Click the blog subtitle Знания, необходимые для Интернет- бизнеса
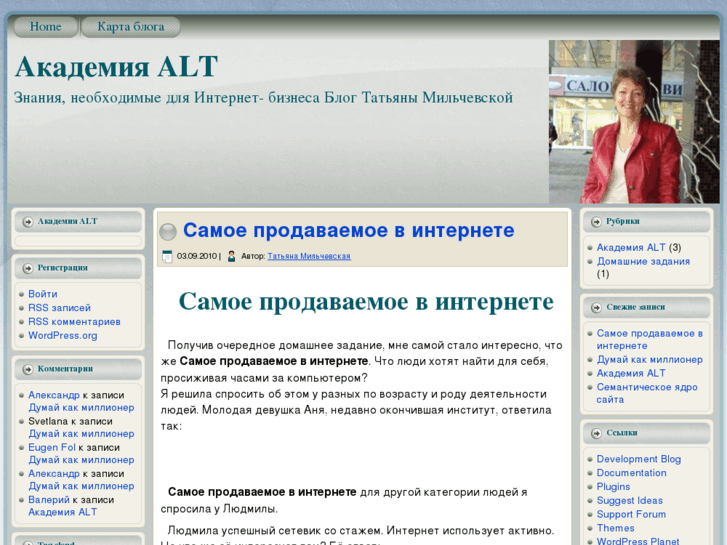Viewport: 727px width, 545px height. [x=167, y=98]
